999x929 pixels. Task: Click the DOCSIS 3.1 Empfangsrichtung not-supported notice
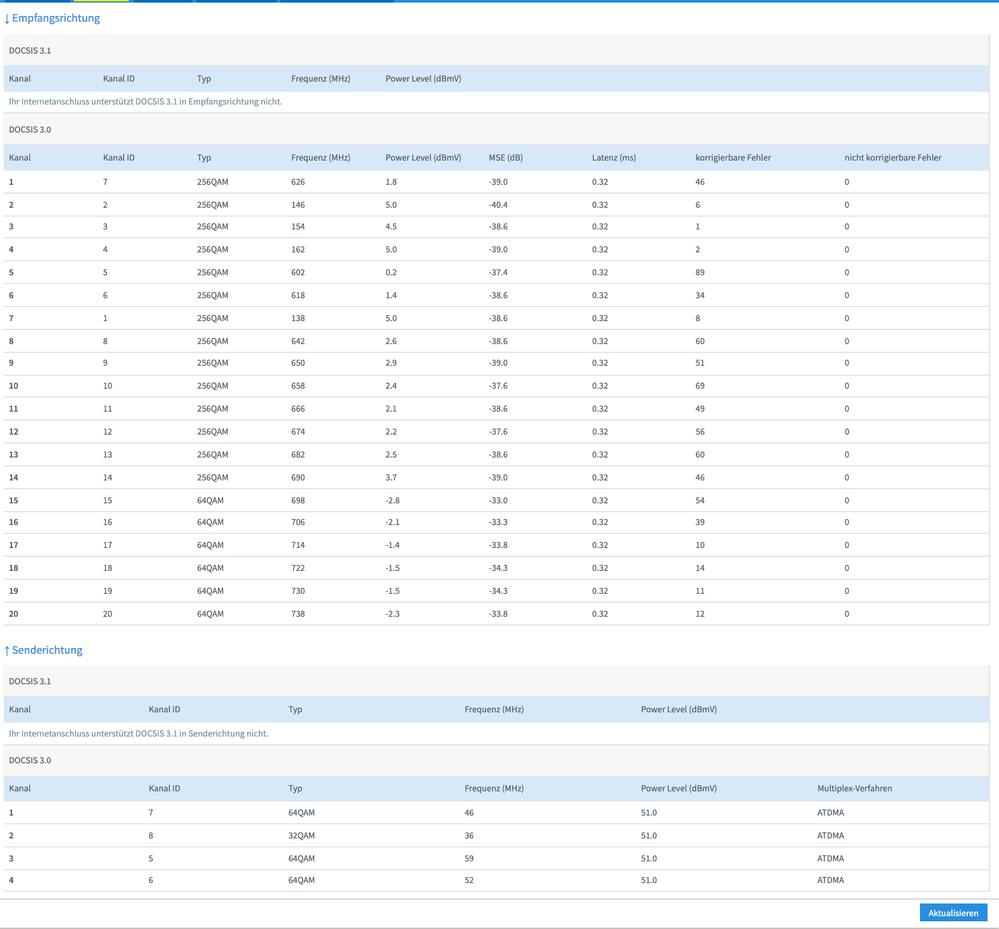tap(145, 101)
